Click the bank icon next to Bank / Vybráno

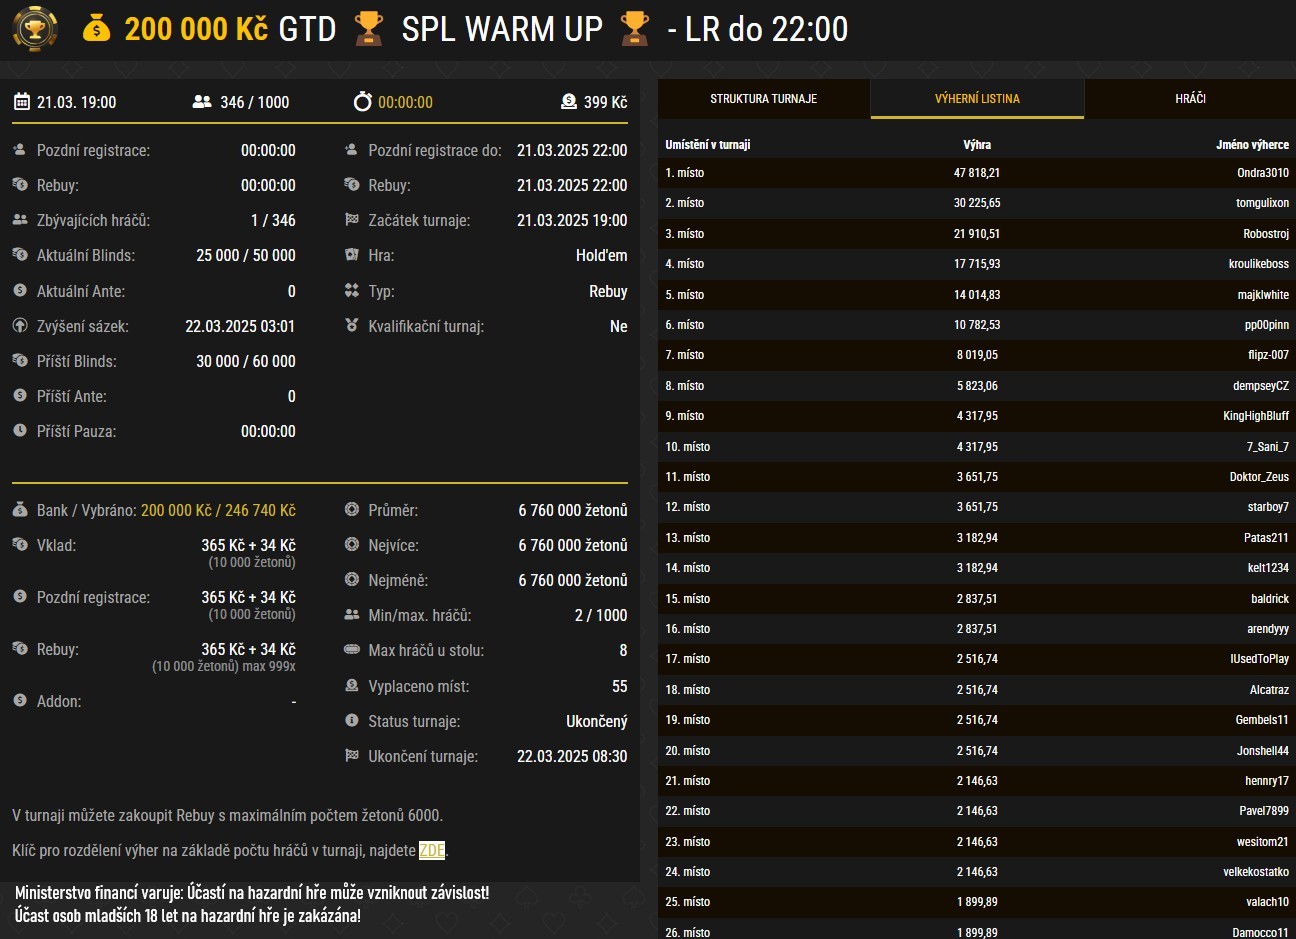20,510
